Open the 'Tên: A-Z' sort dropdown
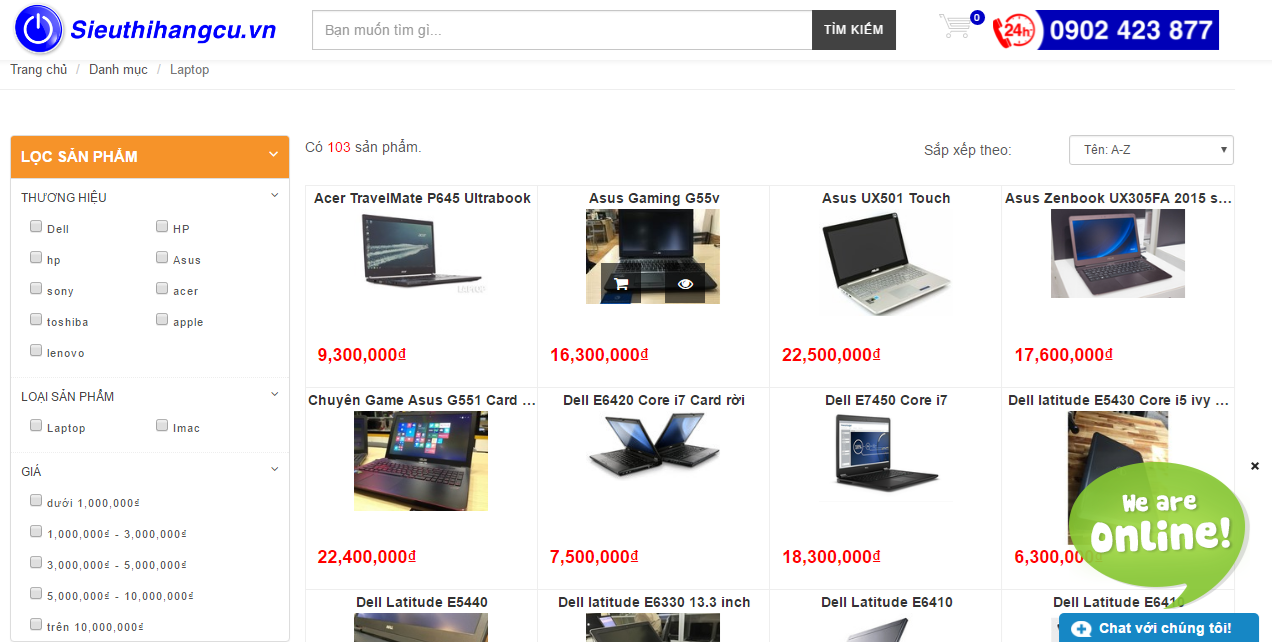This screenshot has height=642, width=1272. coord(1151,150)
